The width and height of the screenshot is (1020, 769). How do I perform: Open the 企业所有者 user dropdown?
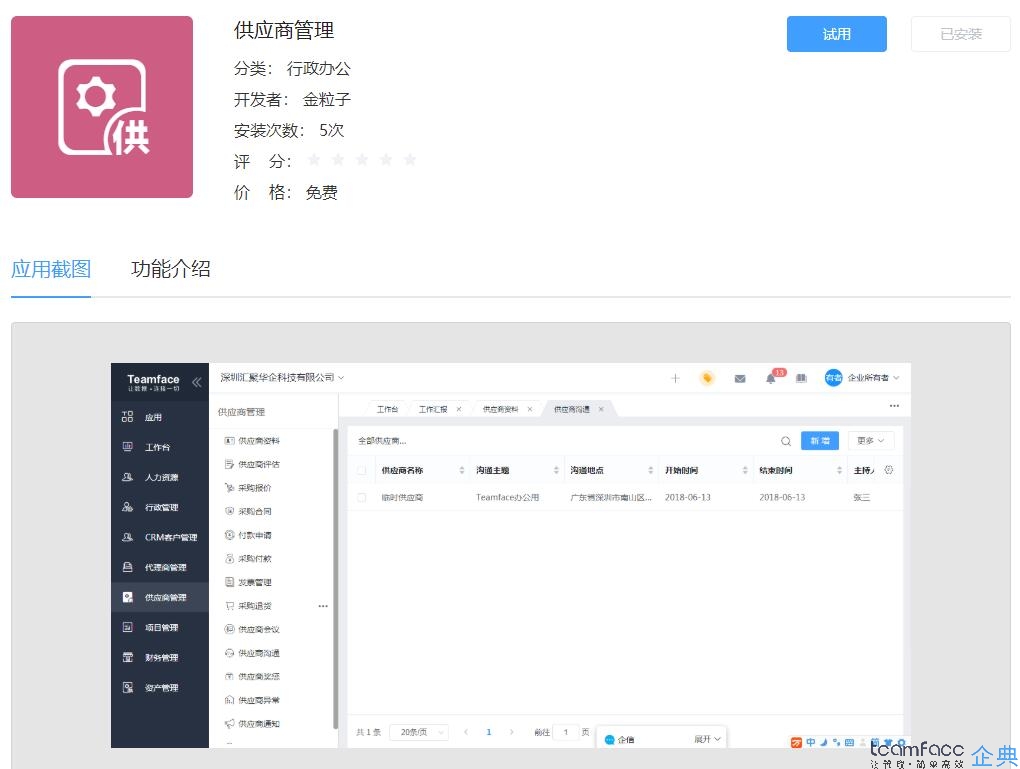[x=873, y=377]
